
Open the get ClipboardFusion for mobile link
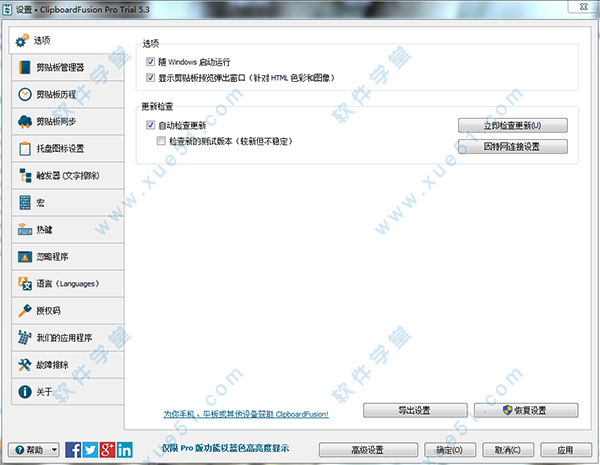246,414
